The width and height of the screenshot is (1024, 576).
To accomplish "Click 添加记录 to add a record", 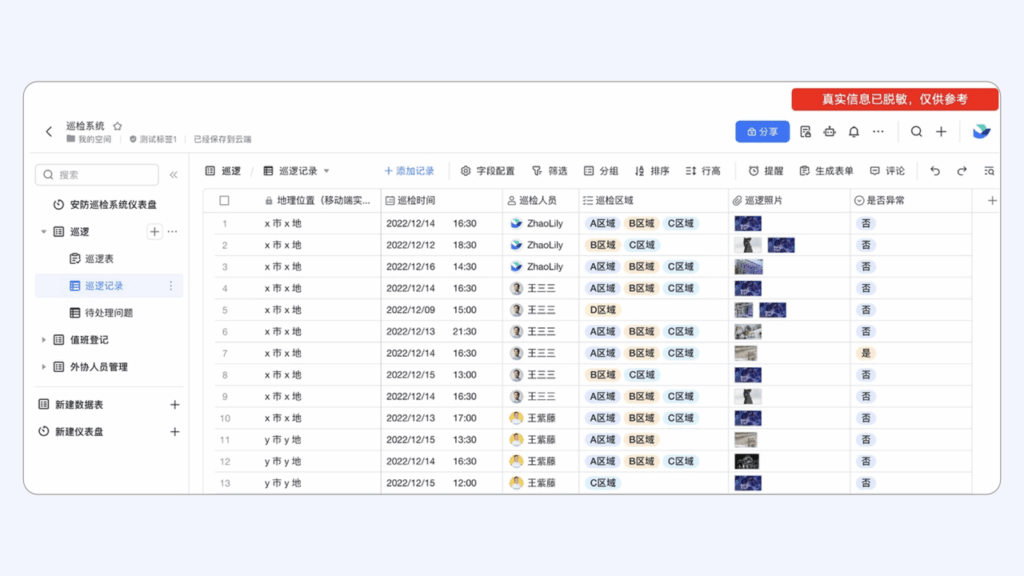I will coord(411,170).
